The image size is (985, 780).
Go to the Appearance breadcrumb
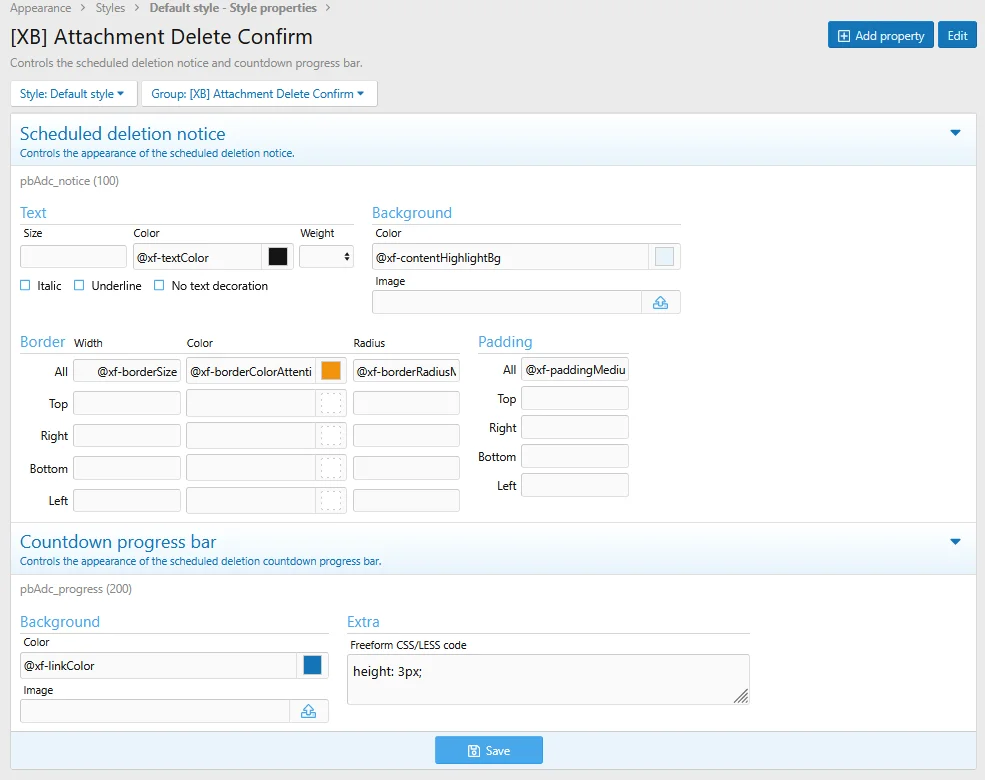[x=41, y=8]
